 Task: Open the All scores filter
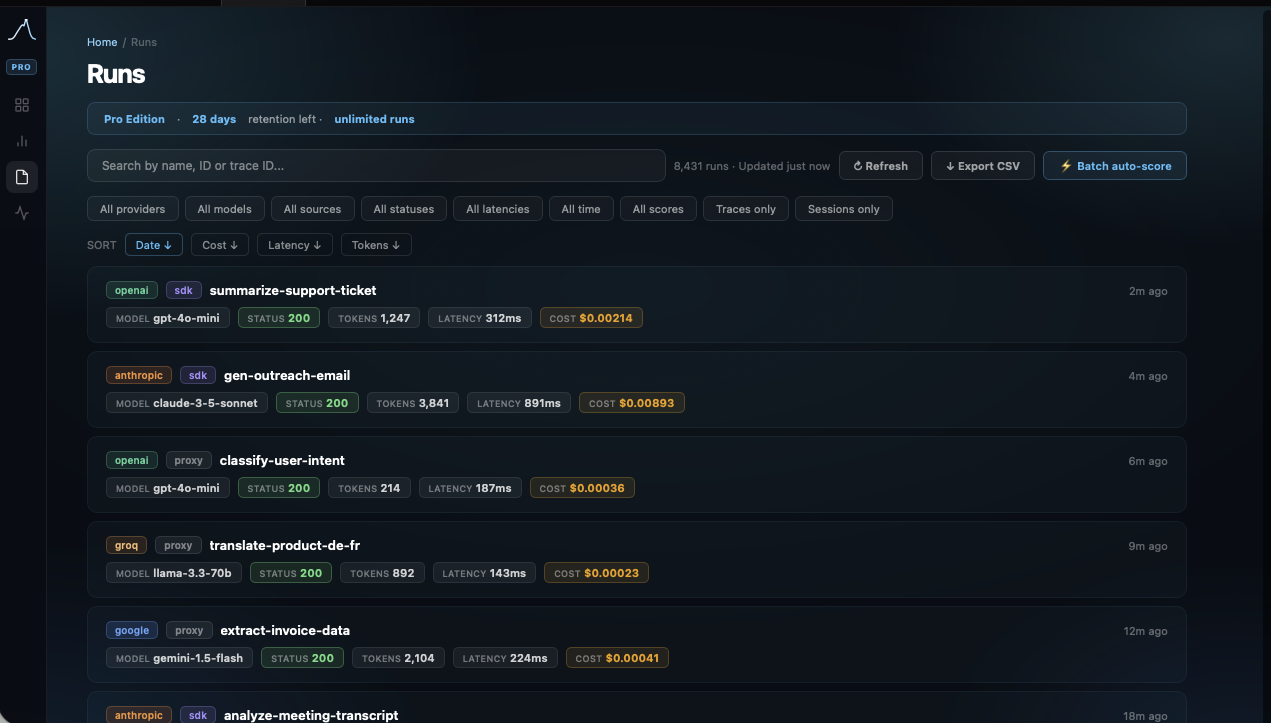tap(658, 209)
